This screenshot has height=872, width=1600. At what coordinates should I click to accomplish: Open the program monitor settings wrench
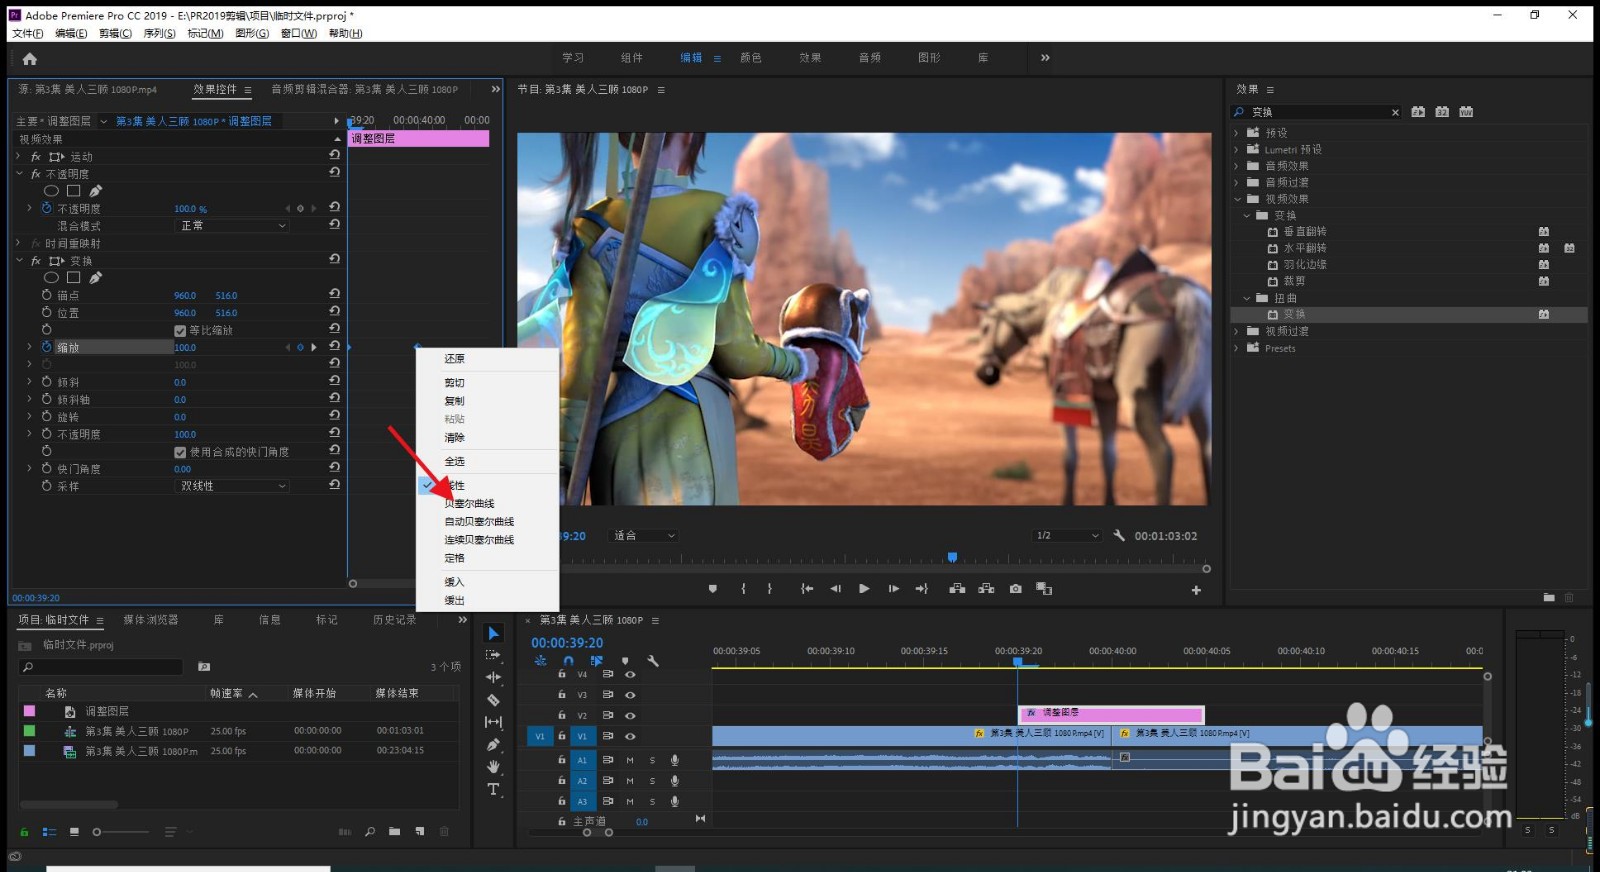tap(1119, 536)
